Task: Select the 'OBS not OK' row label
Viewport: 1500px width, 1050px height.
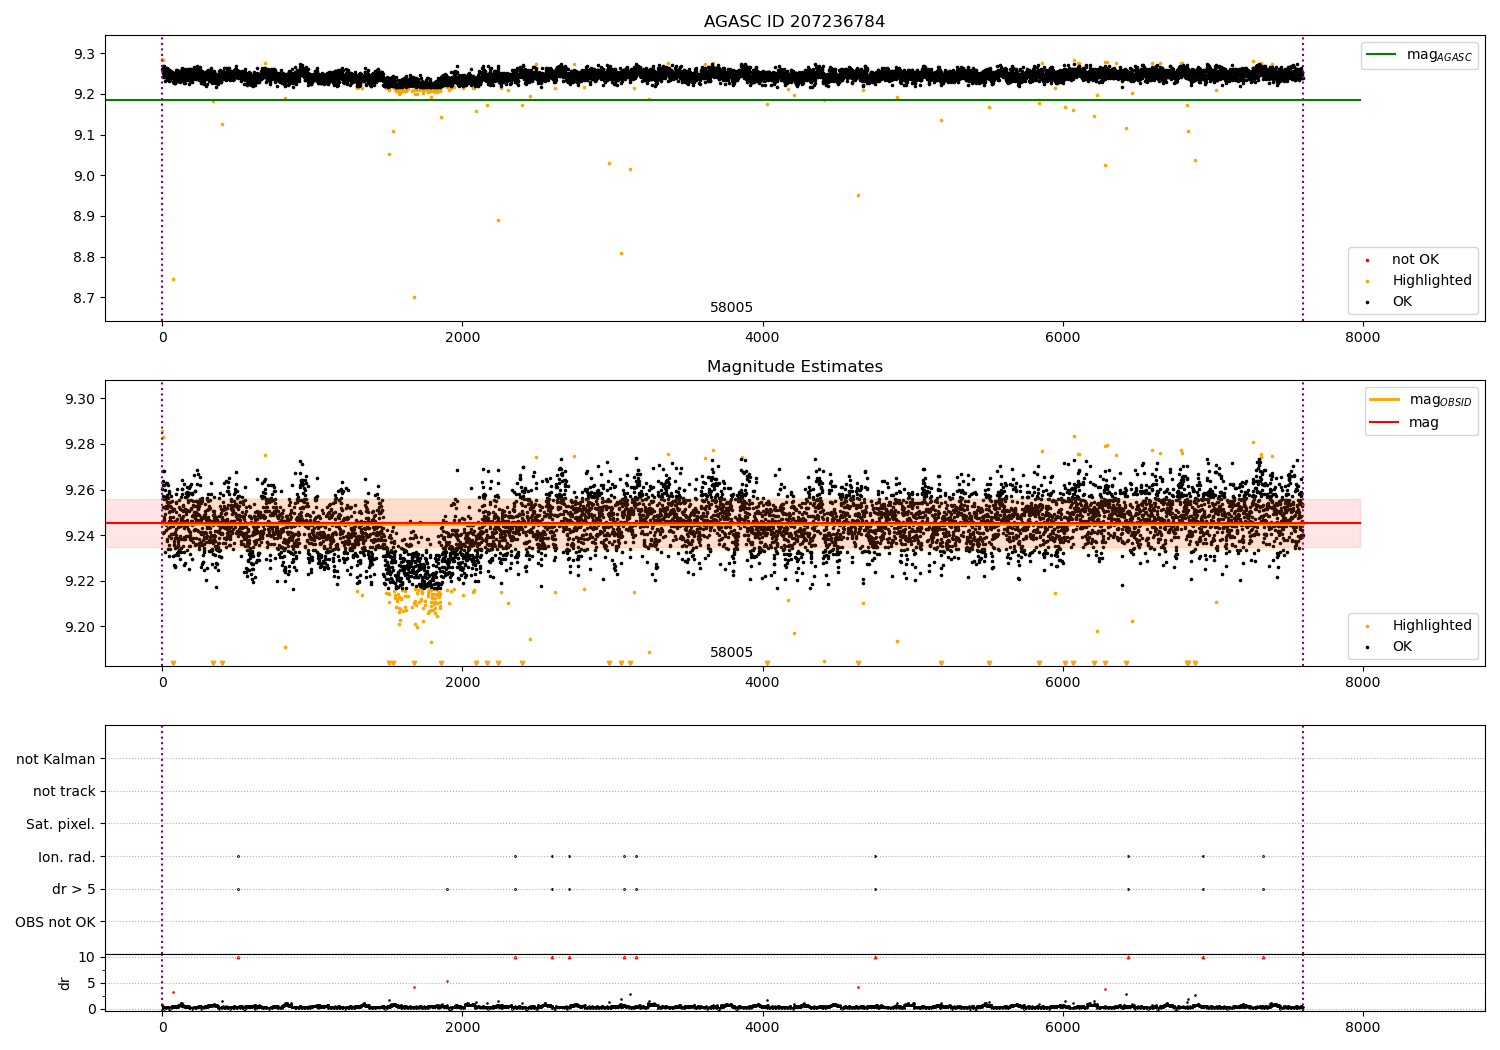Action: tap(55, 922)
